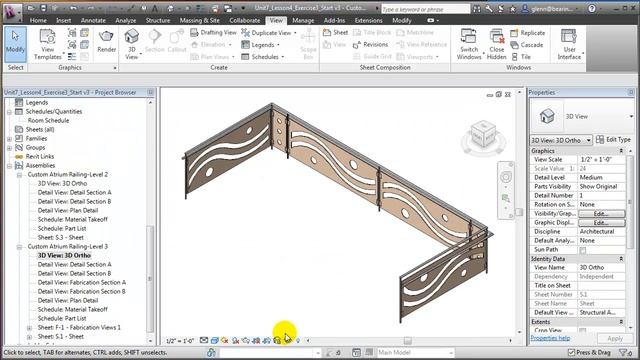Expand Sheet: F-1 - Fabrication Views 1
Image resolution: width=640 pixels, height=360 pixels.
(x=29, y=328)
